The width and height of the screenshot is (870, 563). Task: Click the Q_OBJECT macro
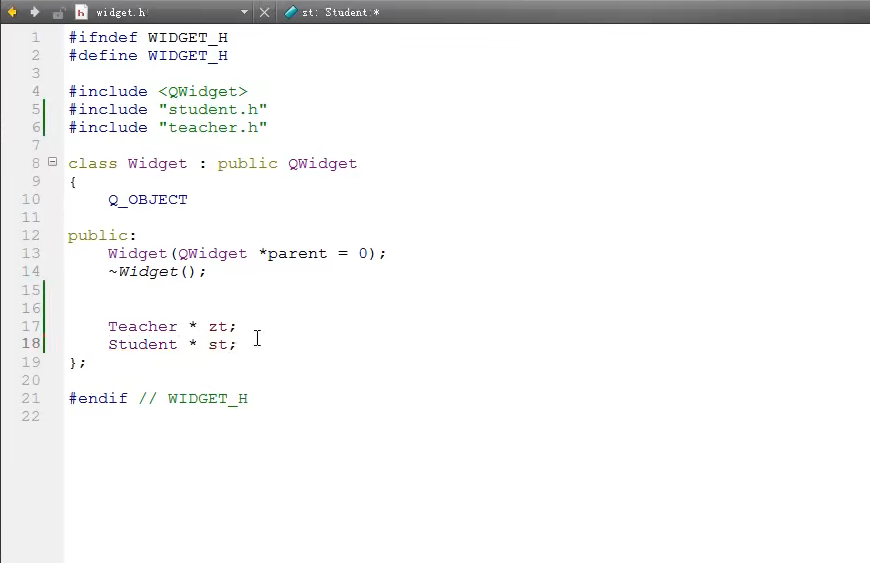click(148, 200)
